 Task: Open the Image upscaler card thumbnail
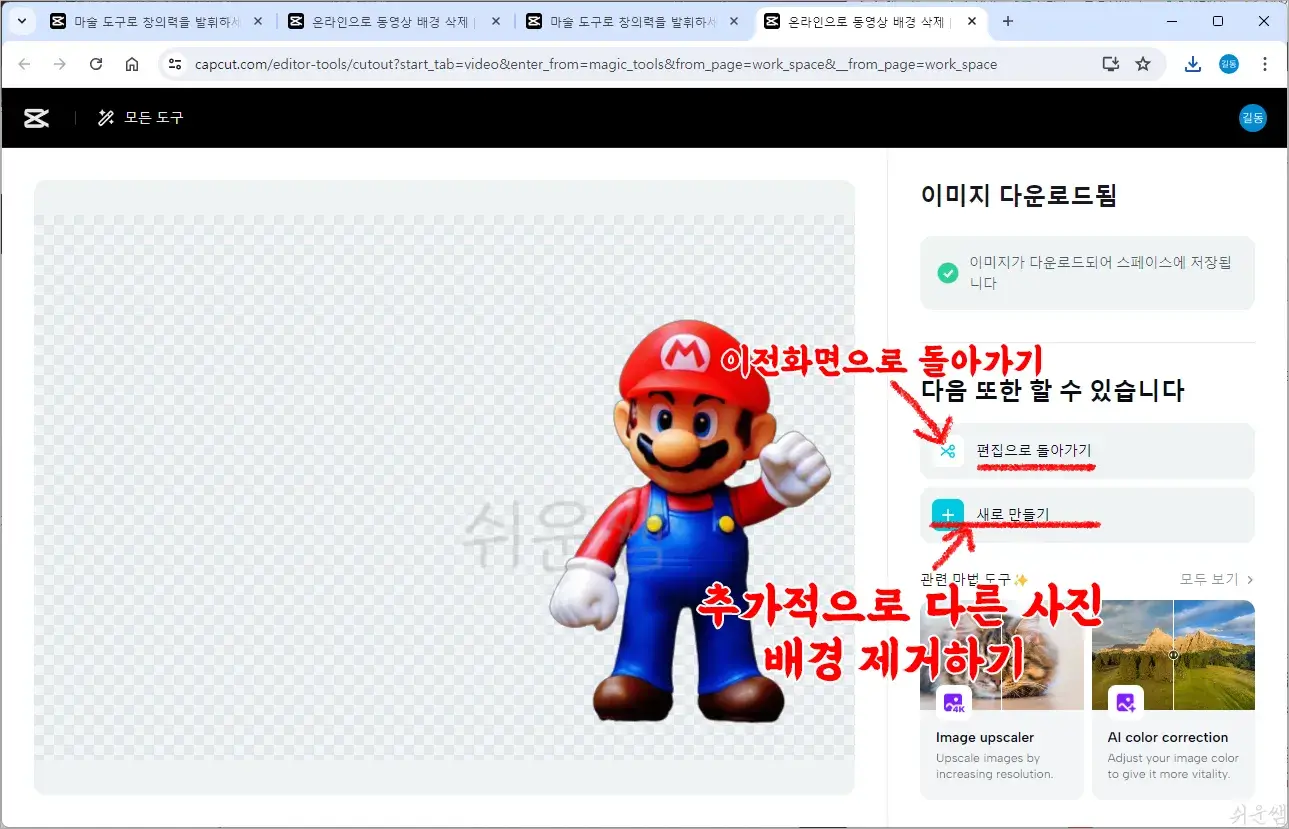pos(1002,655)
